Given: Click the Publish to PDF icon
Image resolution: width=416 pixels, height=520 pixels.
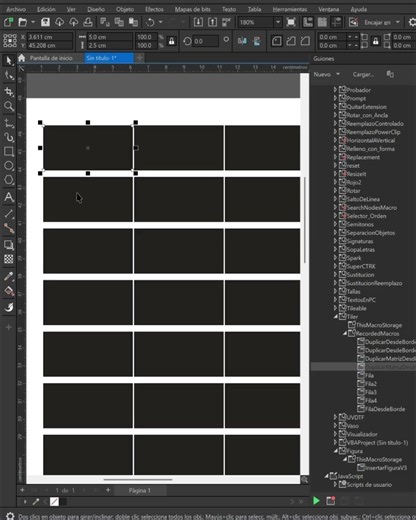Looking at the screenshot, I should (227, 22).
